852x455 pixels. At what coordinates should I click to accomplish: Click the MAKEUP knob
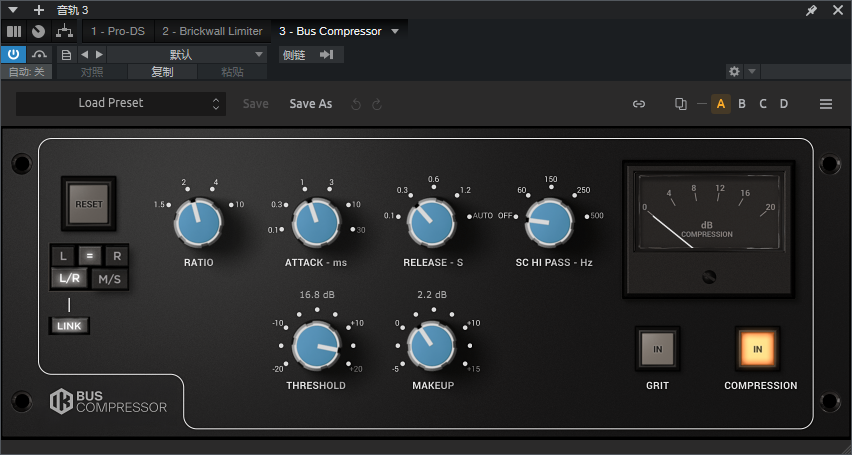point(432,345)
